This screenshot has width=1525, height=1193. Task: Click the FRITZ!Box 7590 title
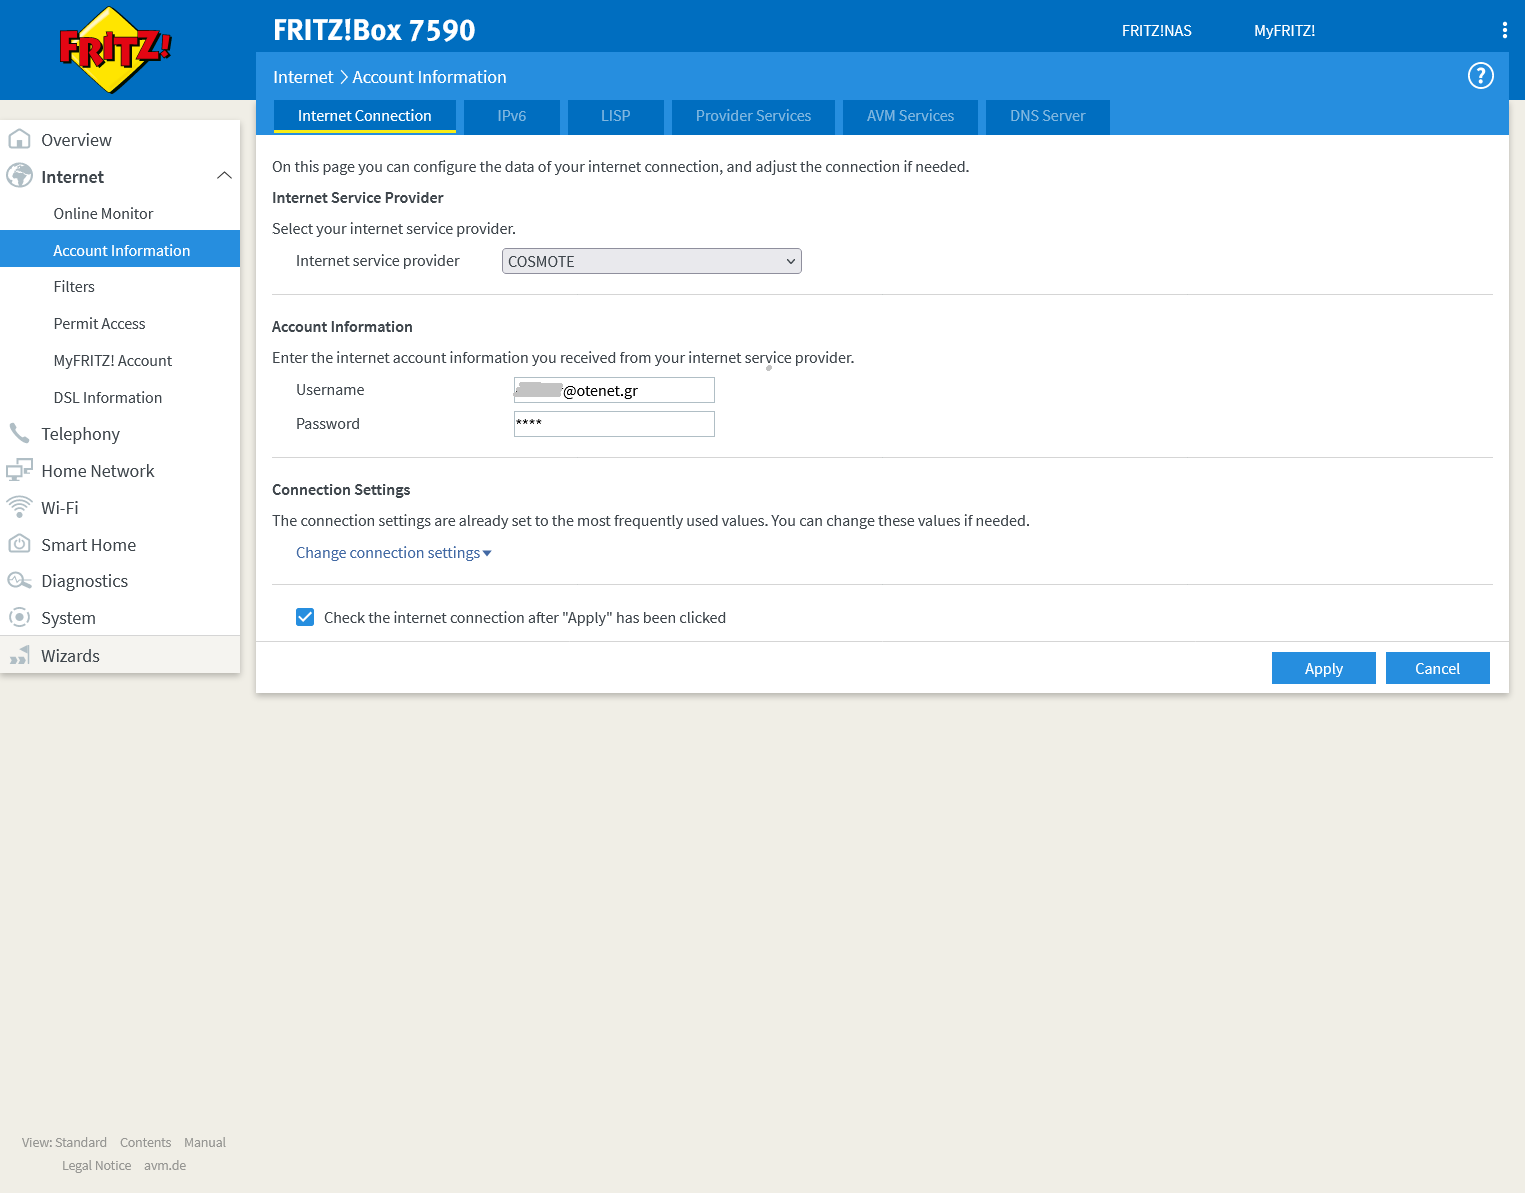point(374,30)
